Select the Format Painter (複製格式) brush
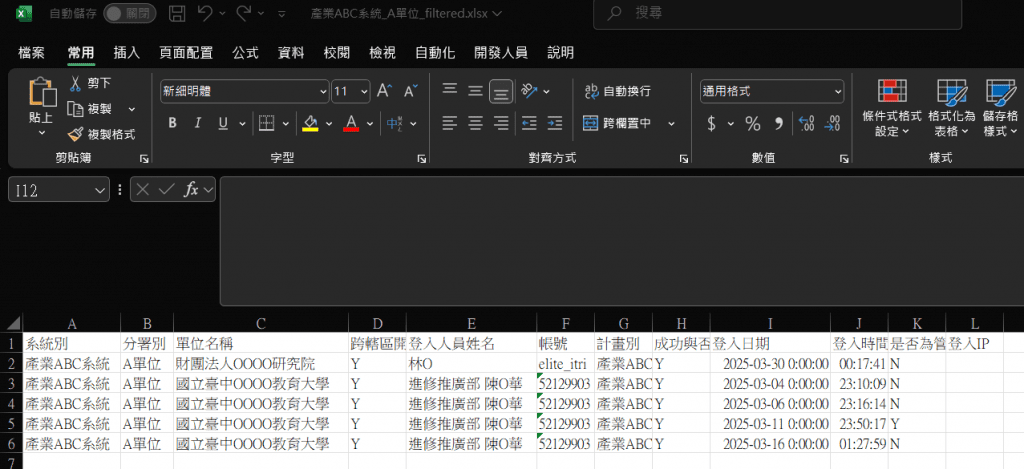The height and width of the screenshot is (469, 1024). point(76,134)
